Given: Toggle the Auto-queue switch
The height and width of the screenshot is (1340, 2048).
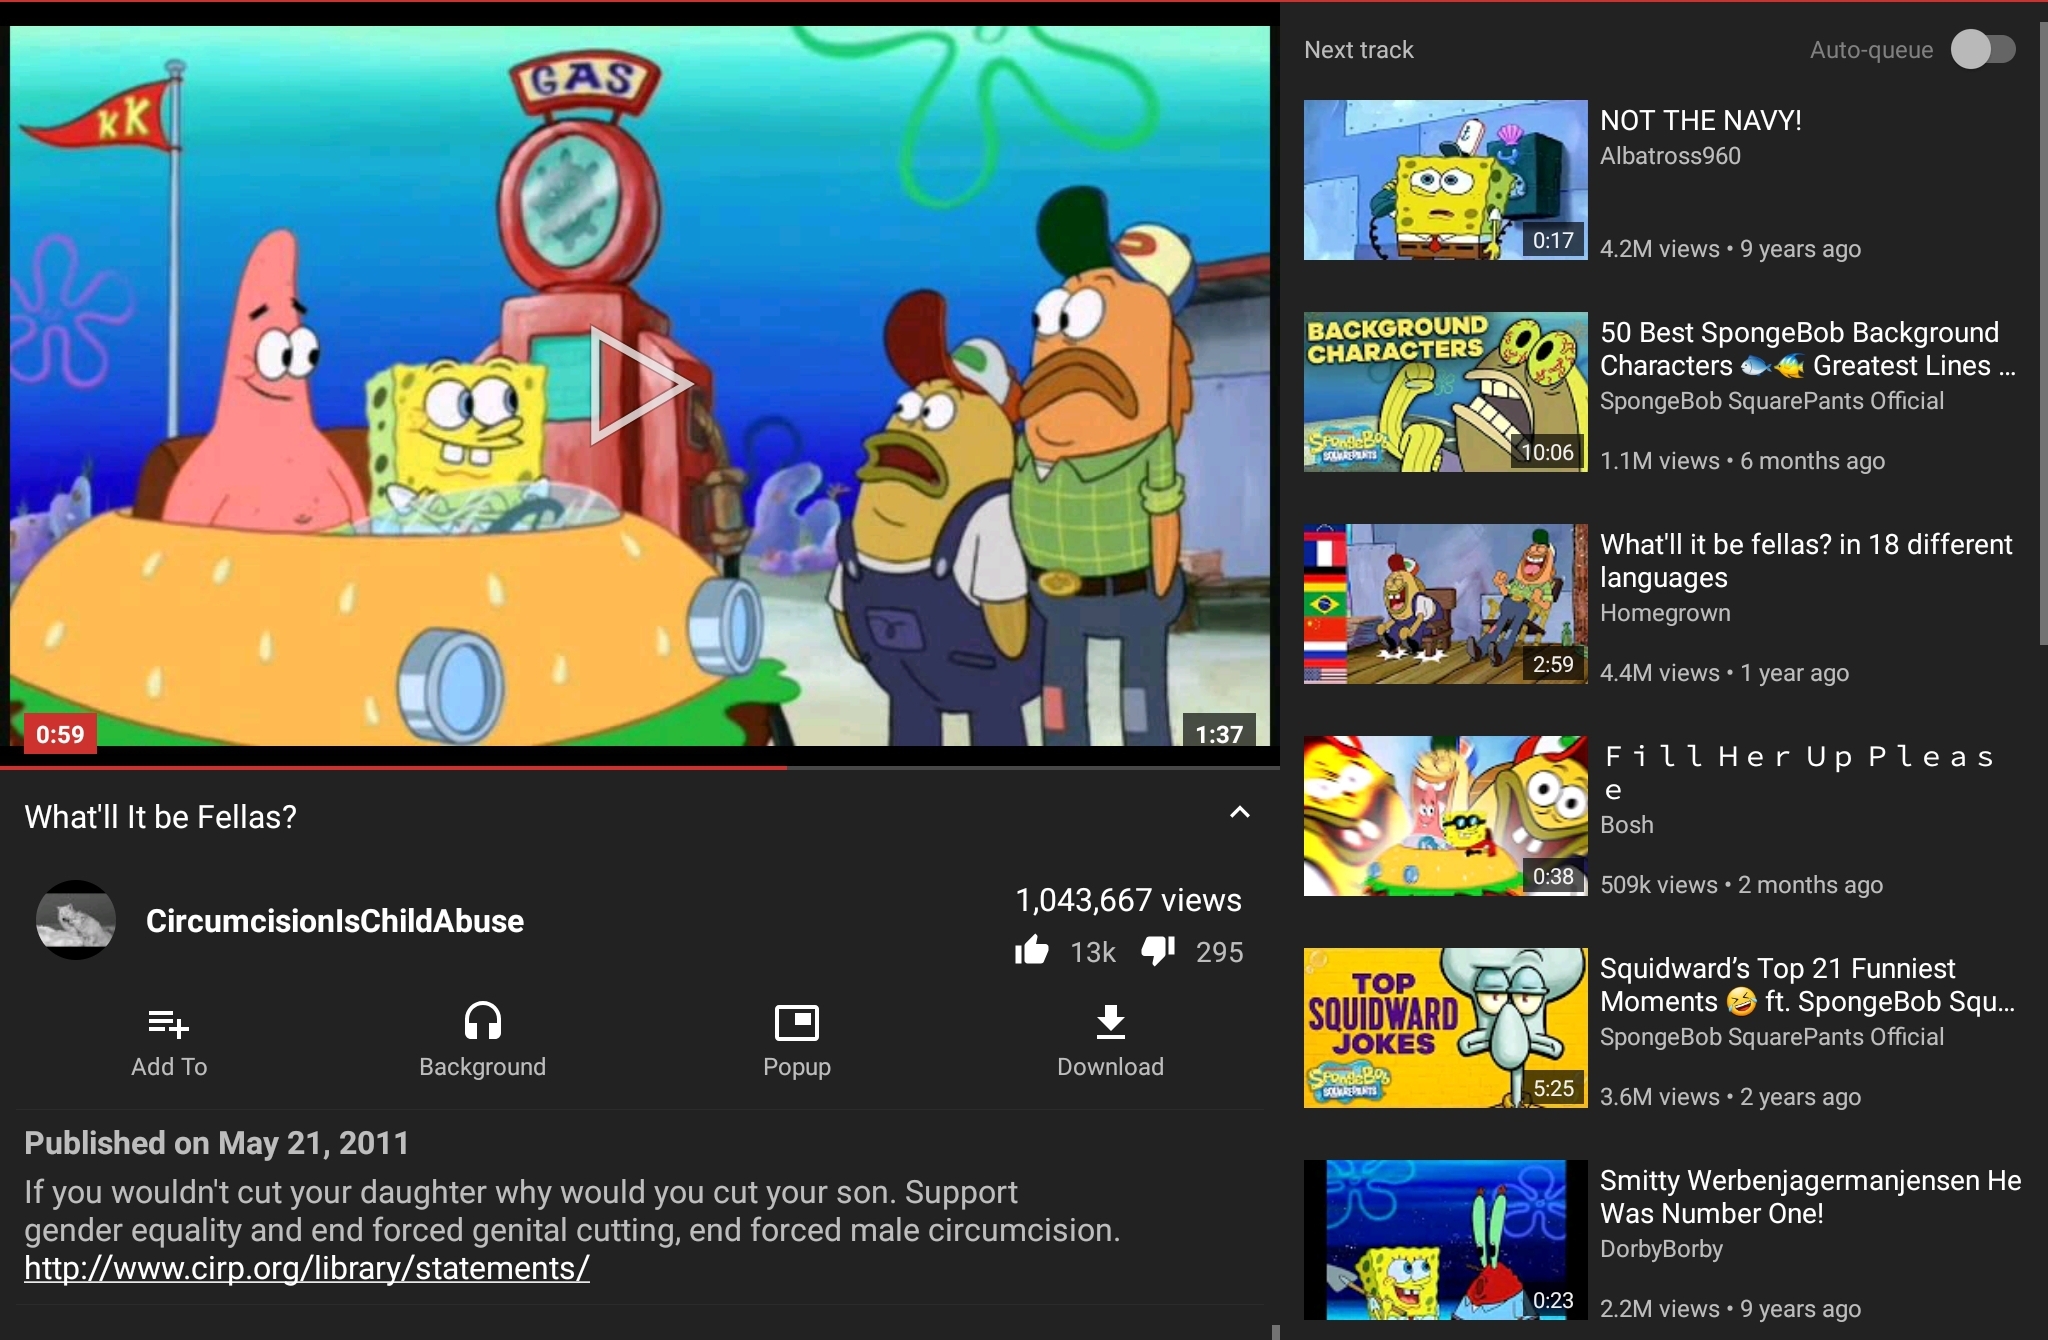Looking at the screenshot, I should (1983, 50).
